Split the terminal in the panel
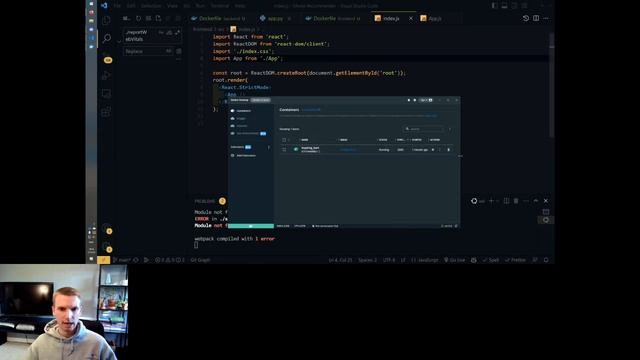The image size is (640, 360). (506, 201)
